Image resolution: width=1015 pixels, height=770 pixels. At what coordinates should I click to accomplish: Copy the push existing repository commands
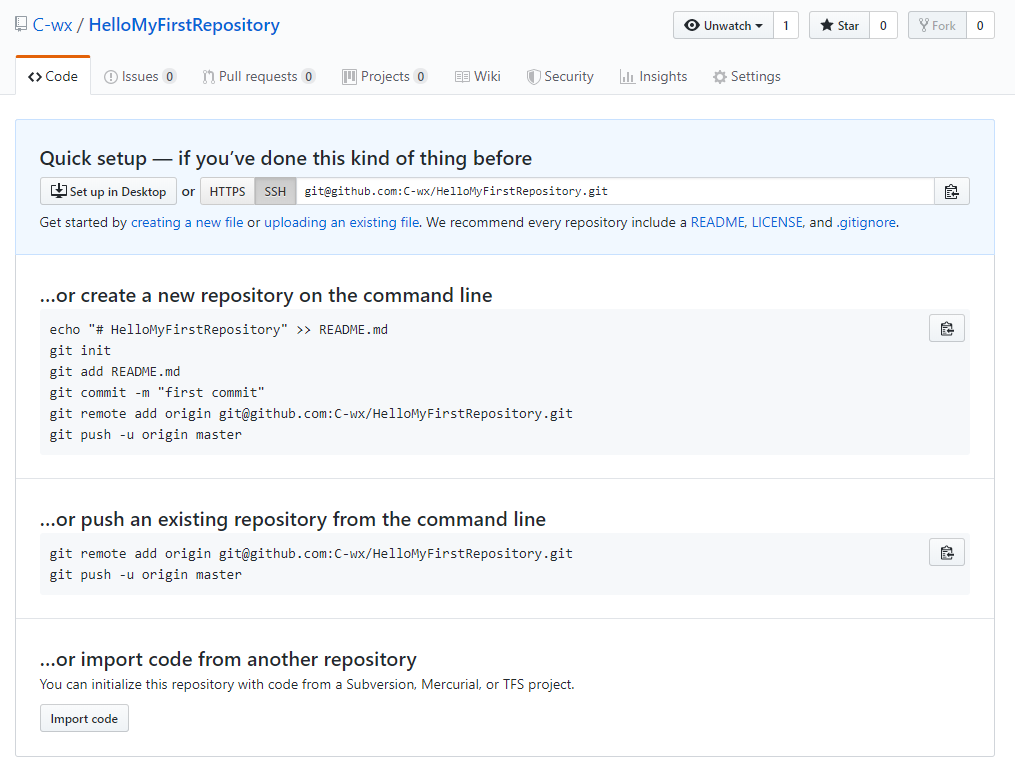946,553
